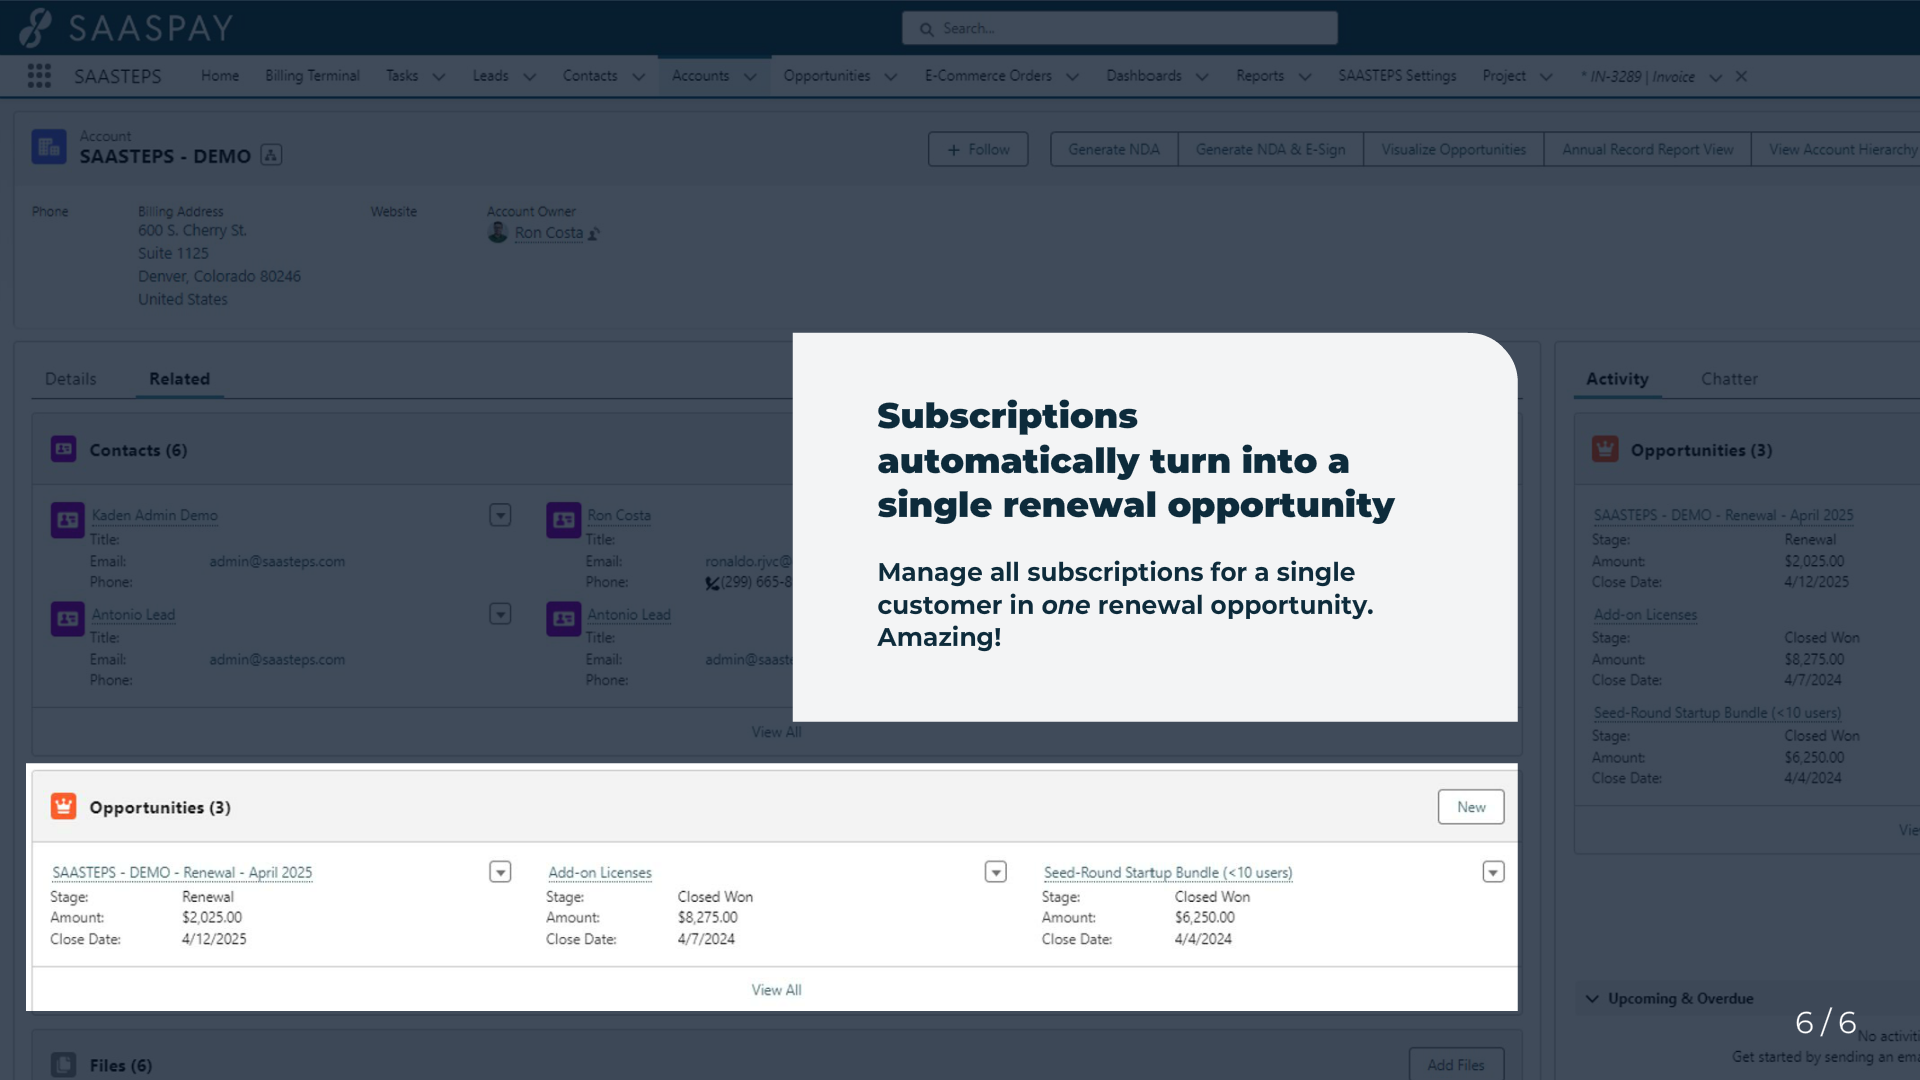Open the actions dropdown for Kaden Admin Demo

[500, 515]
